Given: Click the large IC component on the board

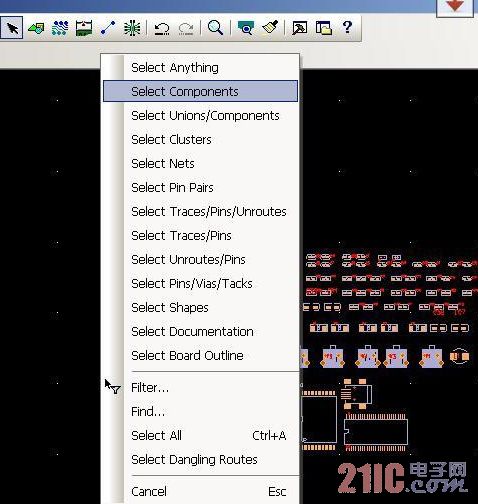Looking at the screenshot, I should 376,432.
